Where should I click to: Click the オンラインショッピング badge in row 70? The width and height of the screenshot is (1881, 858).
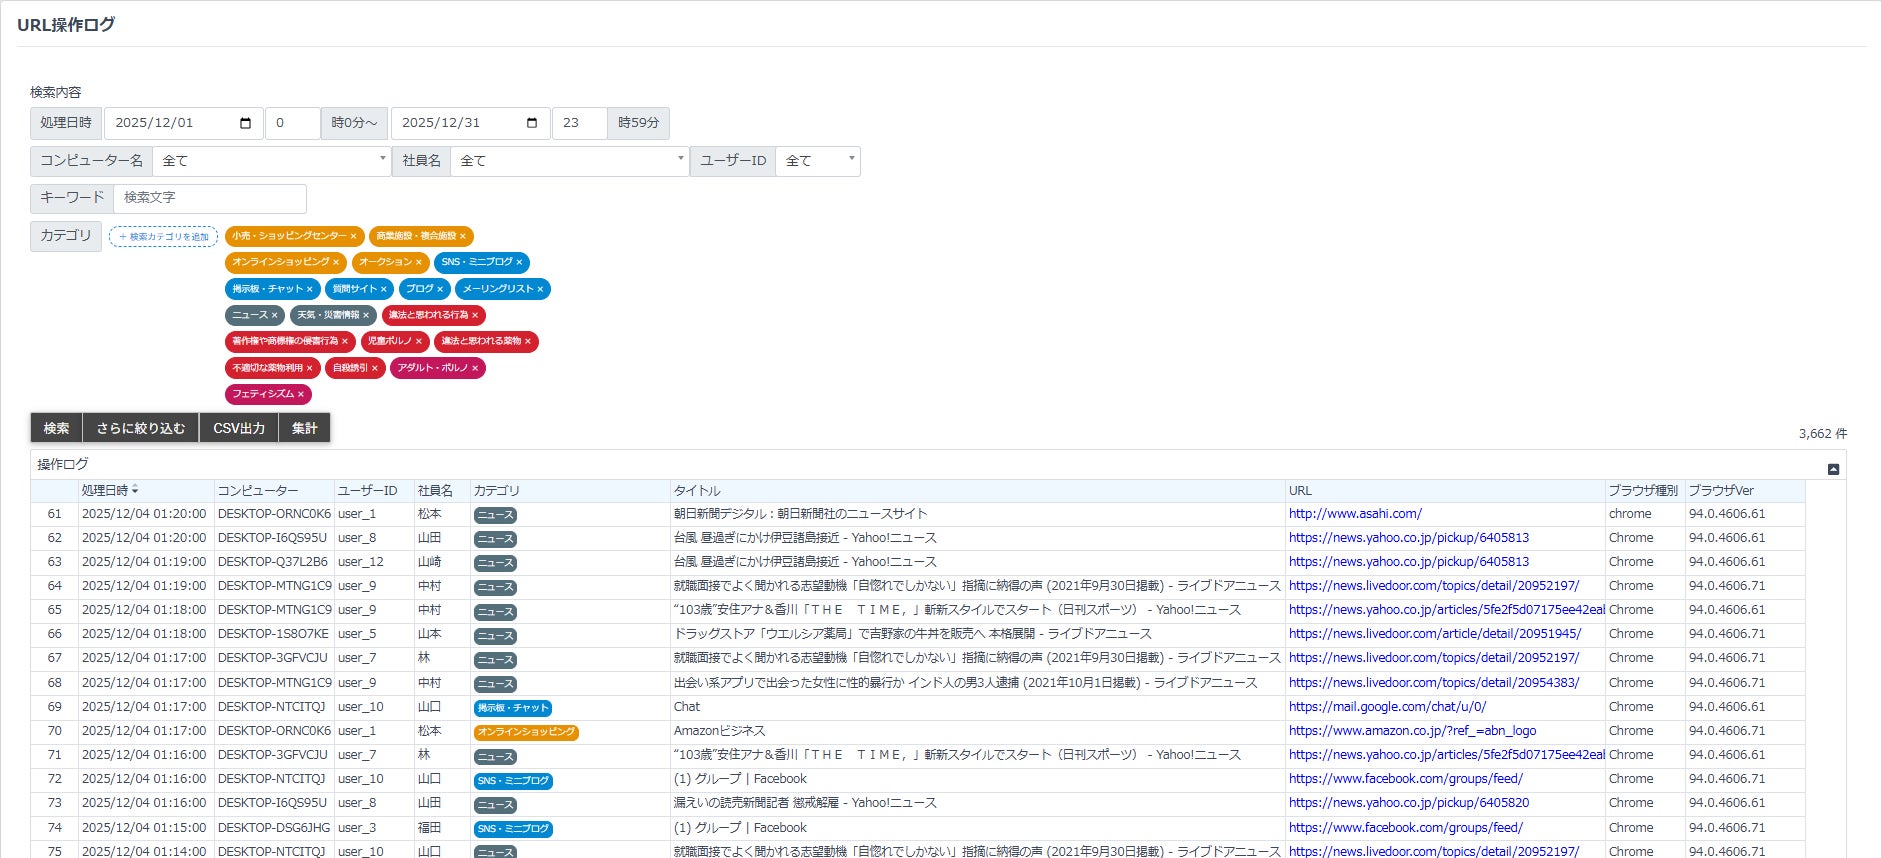527,732
